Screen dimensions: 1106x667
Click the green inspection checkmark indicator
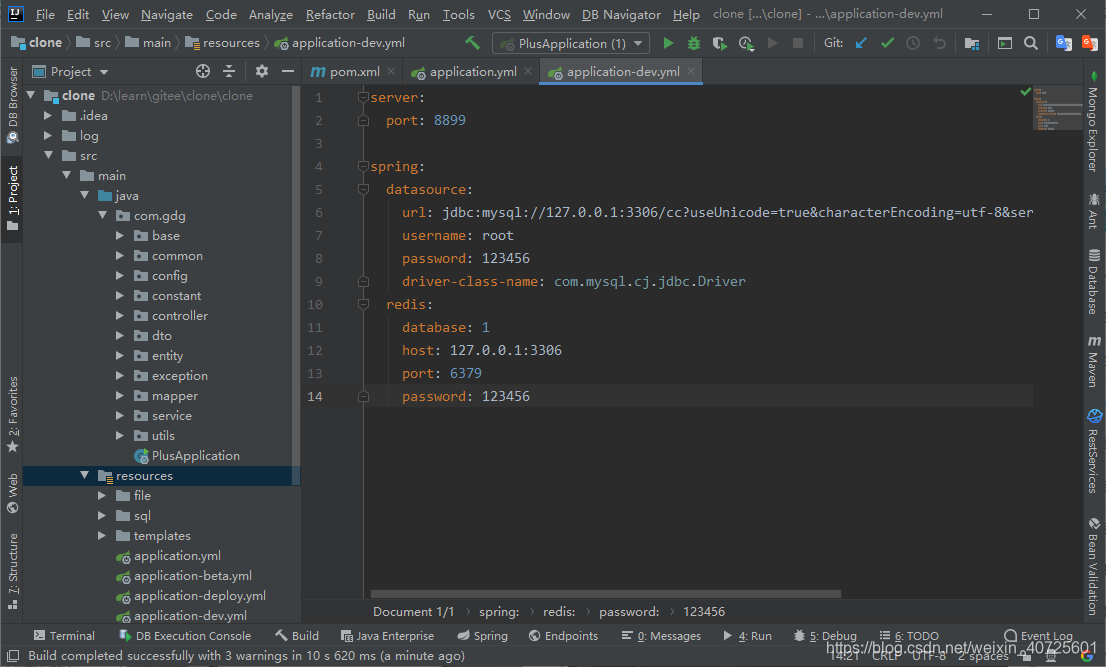click(1026, 92)
